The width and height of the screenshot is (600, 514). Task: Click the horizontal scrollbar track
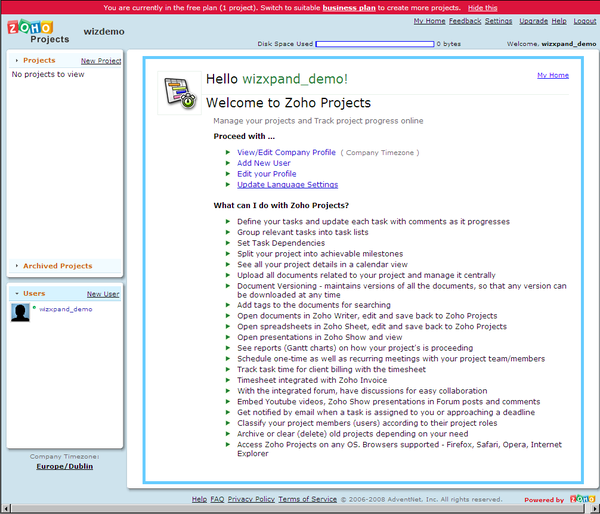pyautogui.click(x=300, y=509)
